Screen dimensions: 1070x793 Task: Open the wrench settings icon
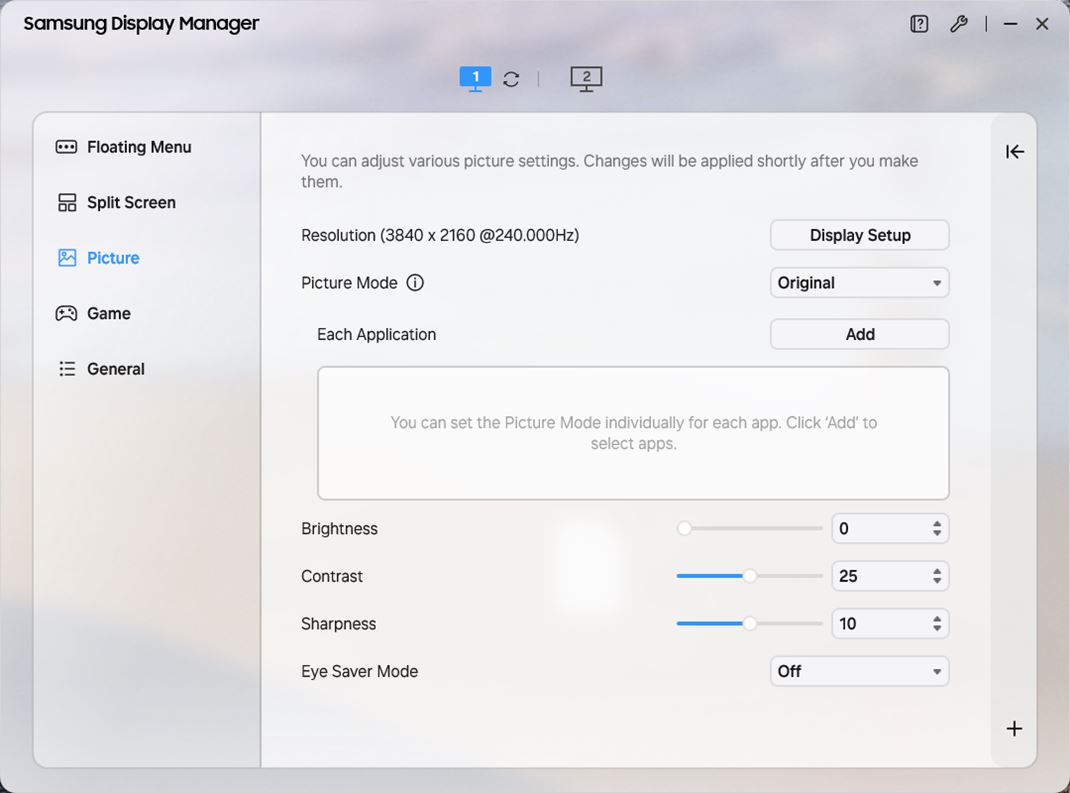click(959, 24)
